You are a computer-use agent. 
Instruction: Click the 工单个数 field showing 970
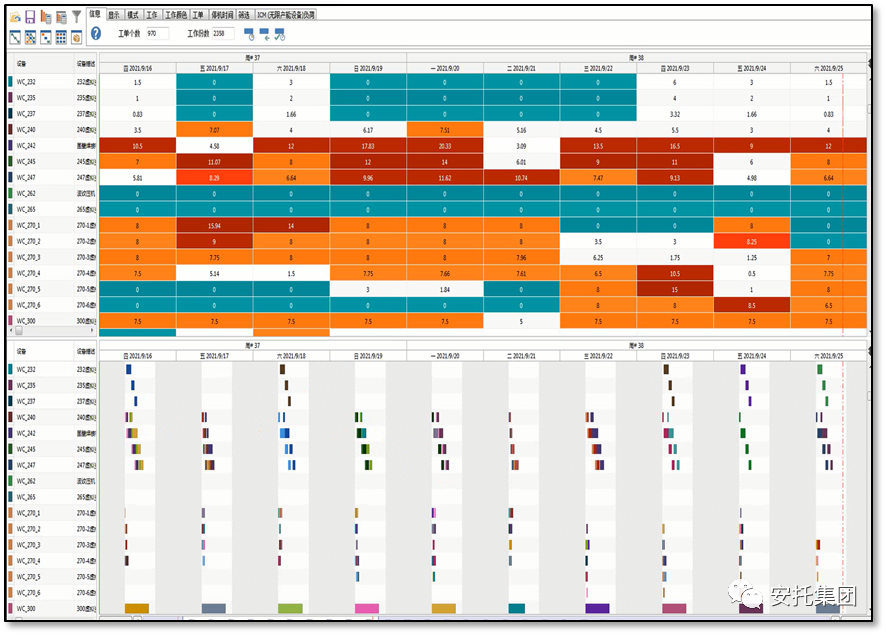click(x=156, y=34)
